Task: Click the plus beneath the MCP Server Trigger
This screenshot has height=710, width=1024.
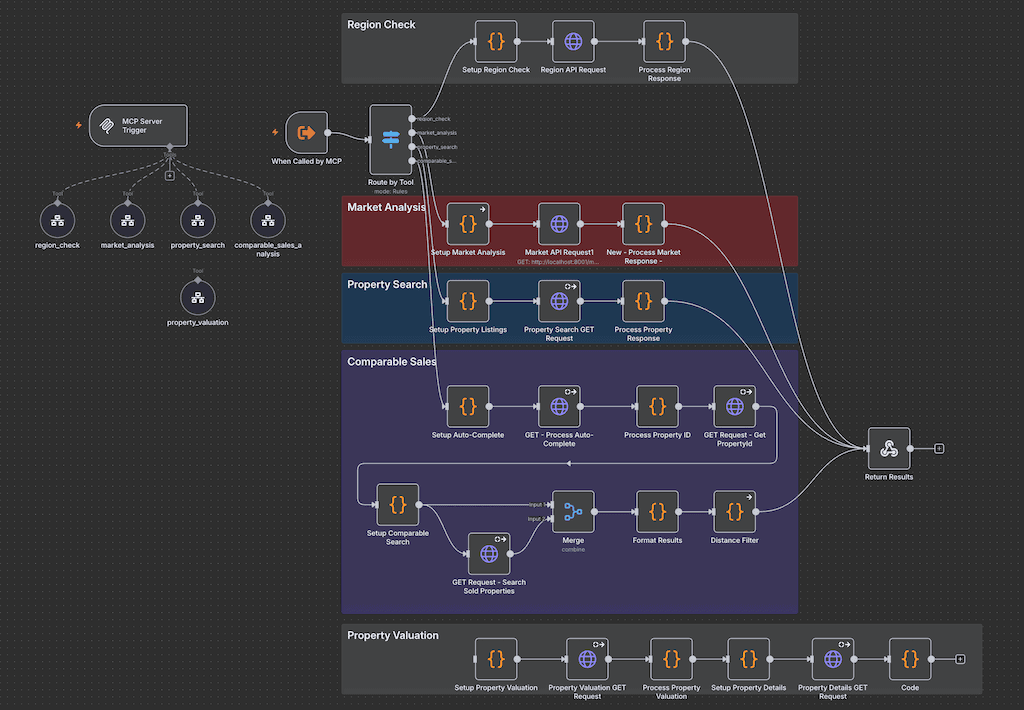Action: [170, 174]
